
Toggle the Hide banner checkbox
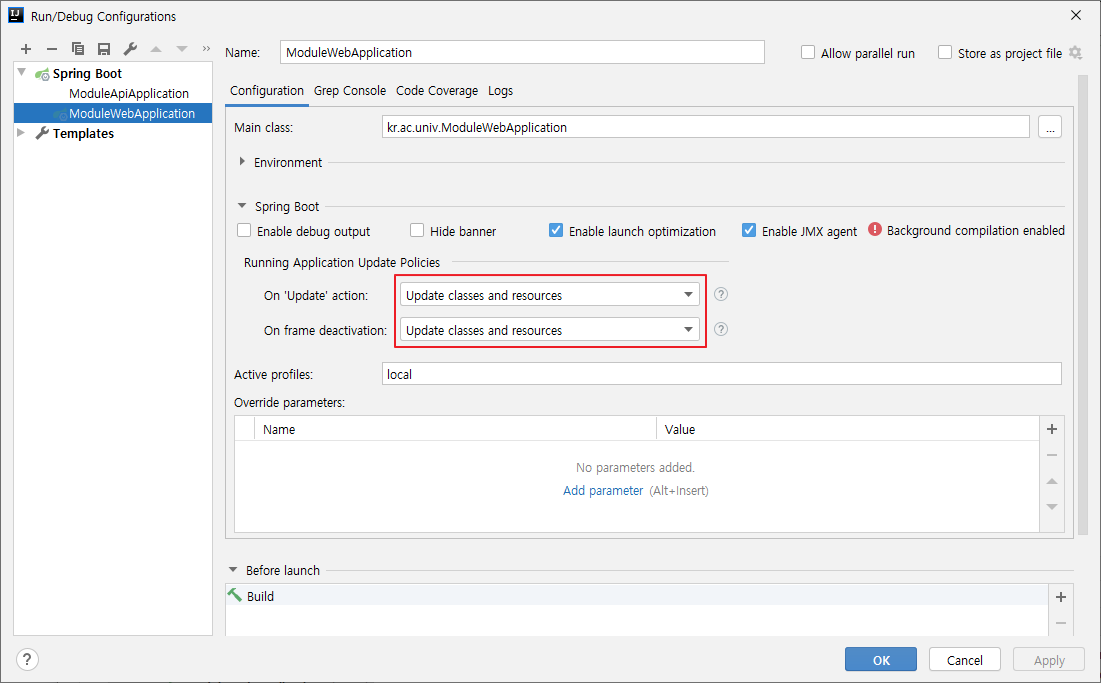pos(417,231)
